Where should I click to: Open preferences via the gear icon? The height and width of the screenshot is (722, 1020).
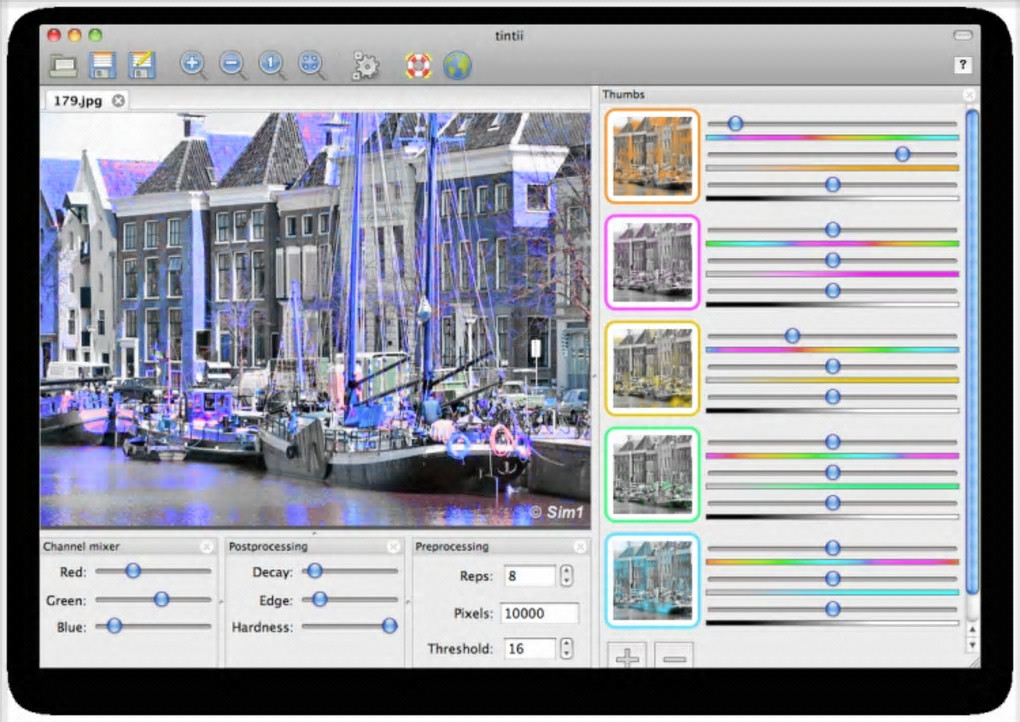(x=365, y=66)
